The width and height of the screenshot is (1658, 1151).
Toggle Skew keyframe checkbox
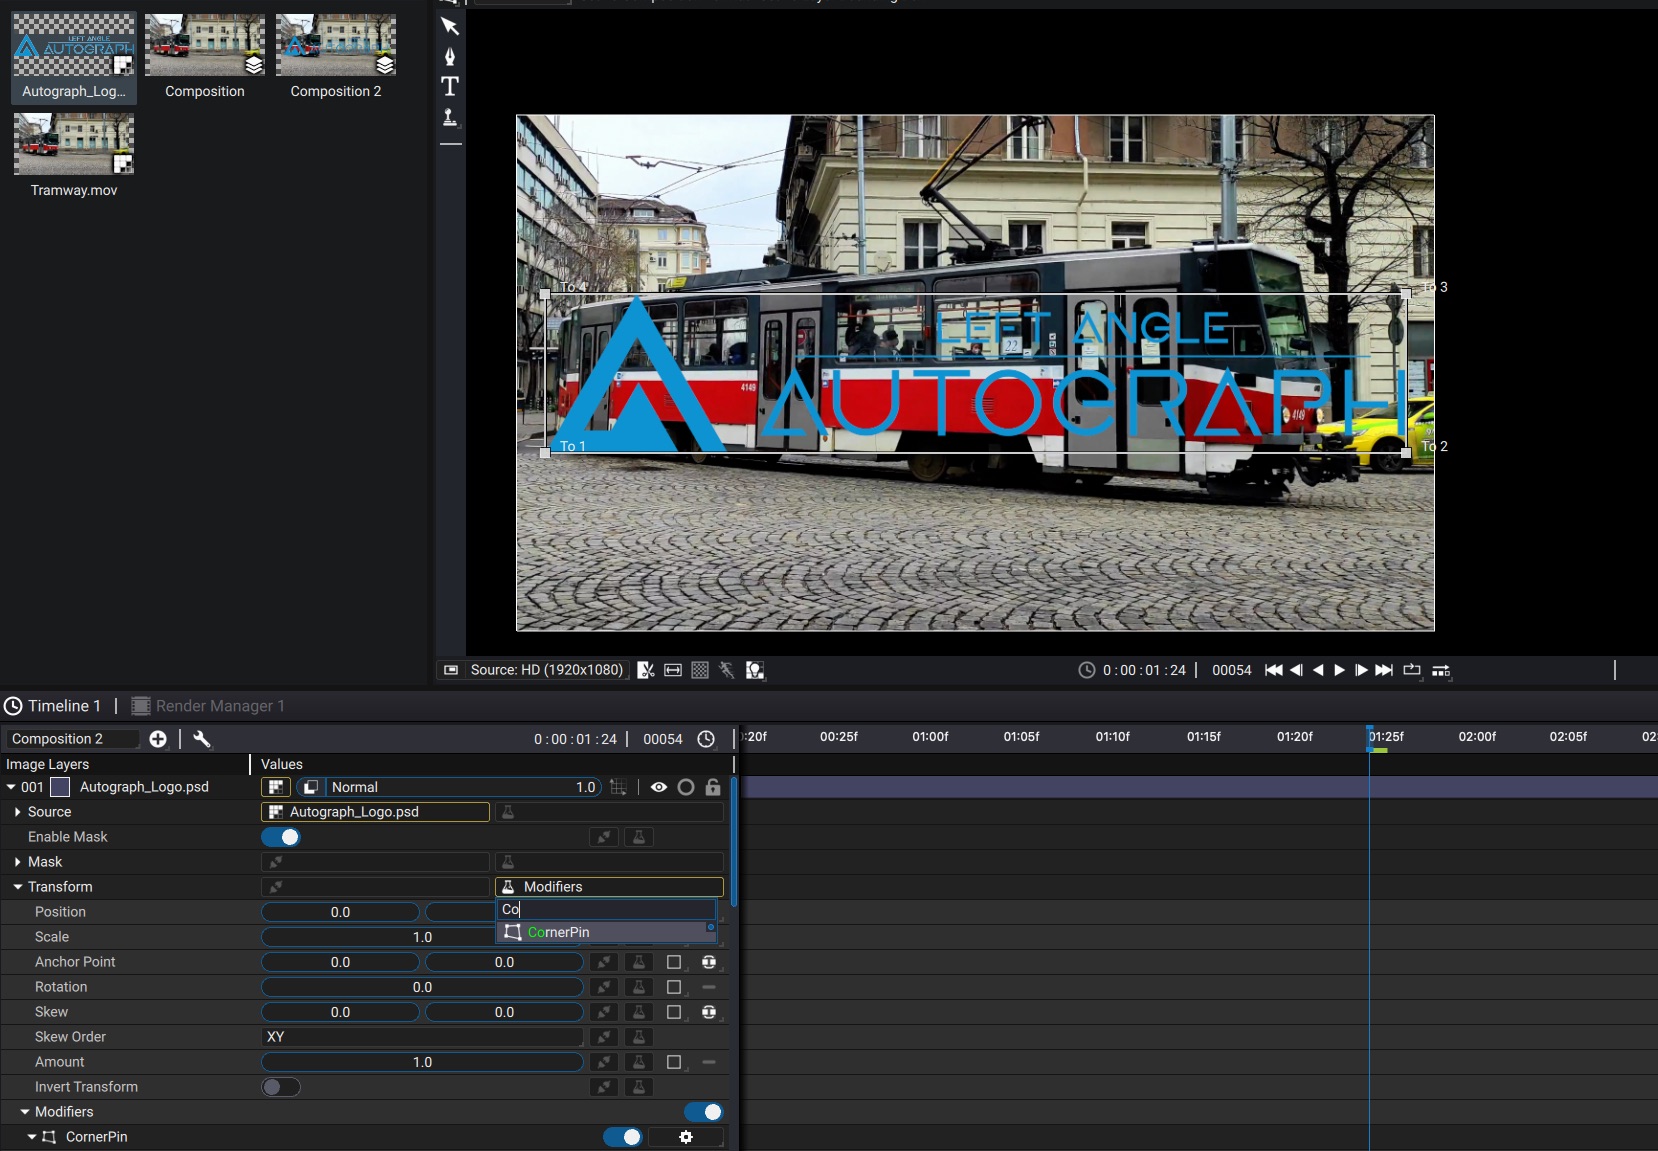(674, 1012)
